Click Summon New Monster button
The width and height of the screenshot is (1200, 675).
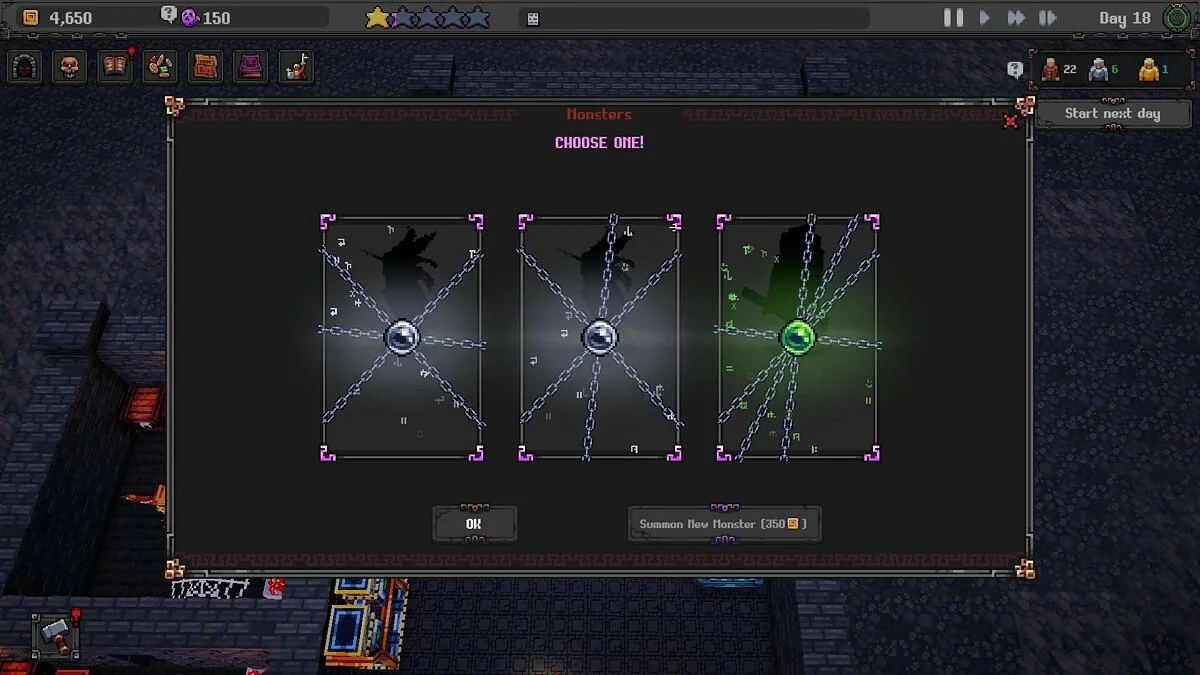pos(723,524)
